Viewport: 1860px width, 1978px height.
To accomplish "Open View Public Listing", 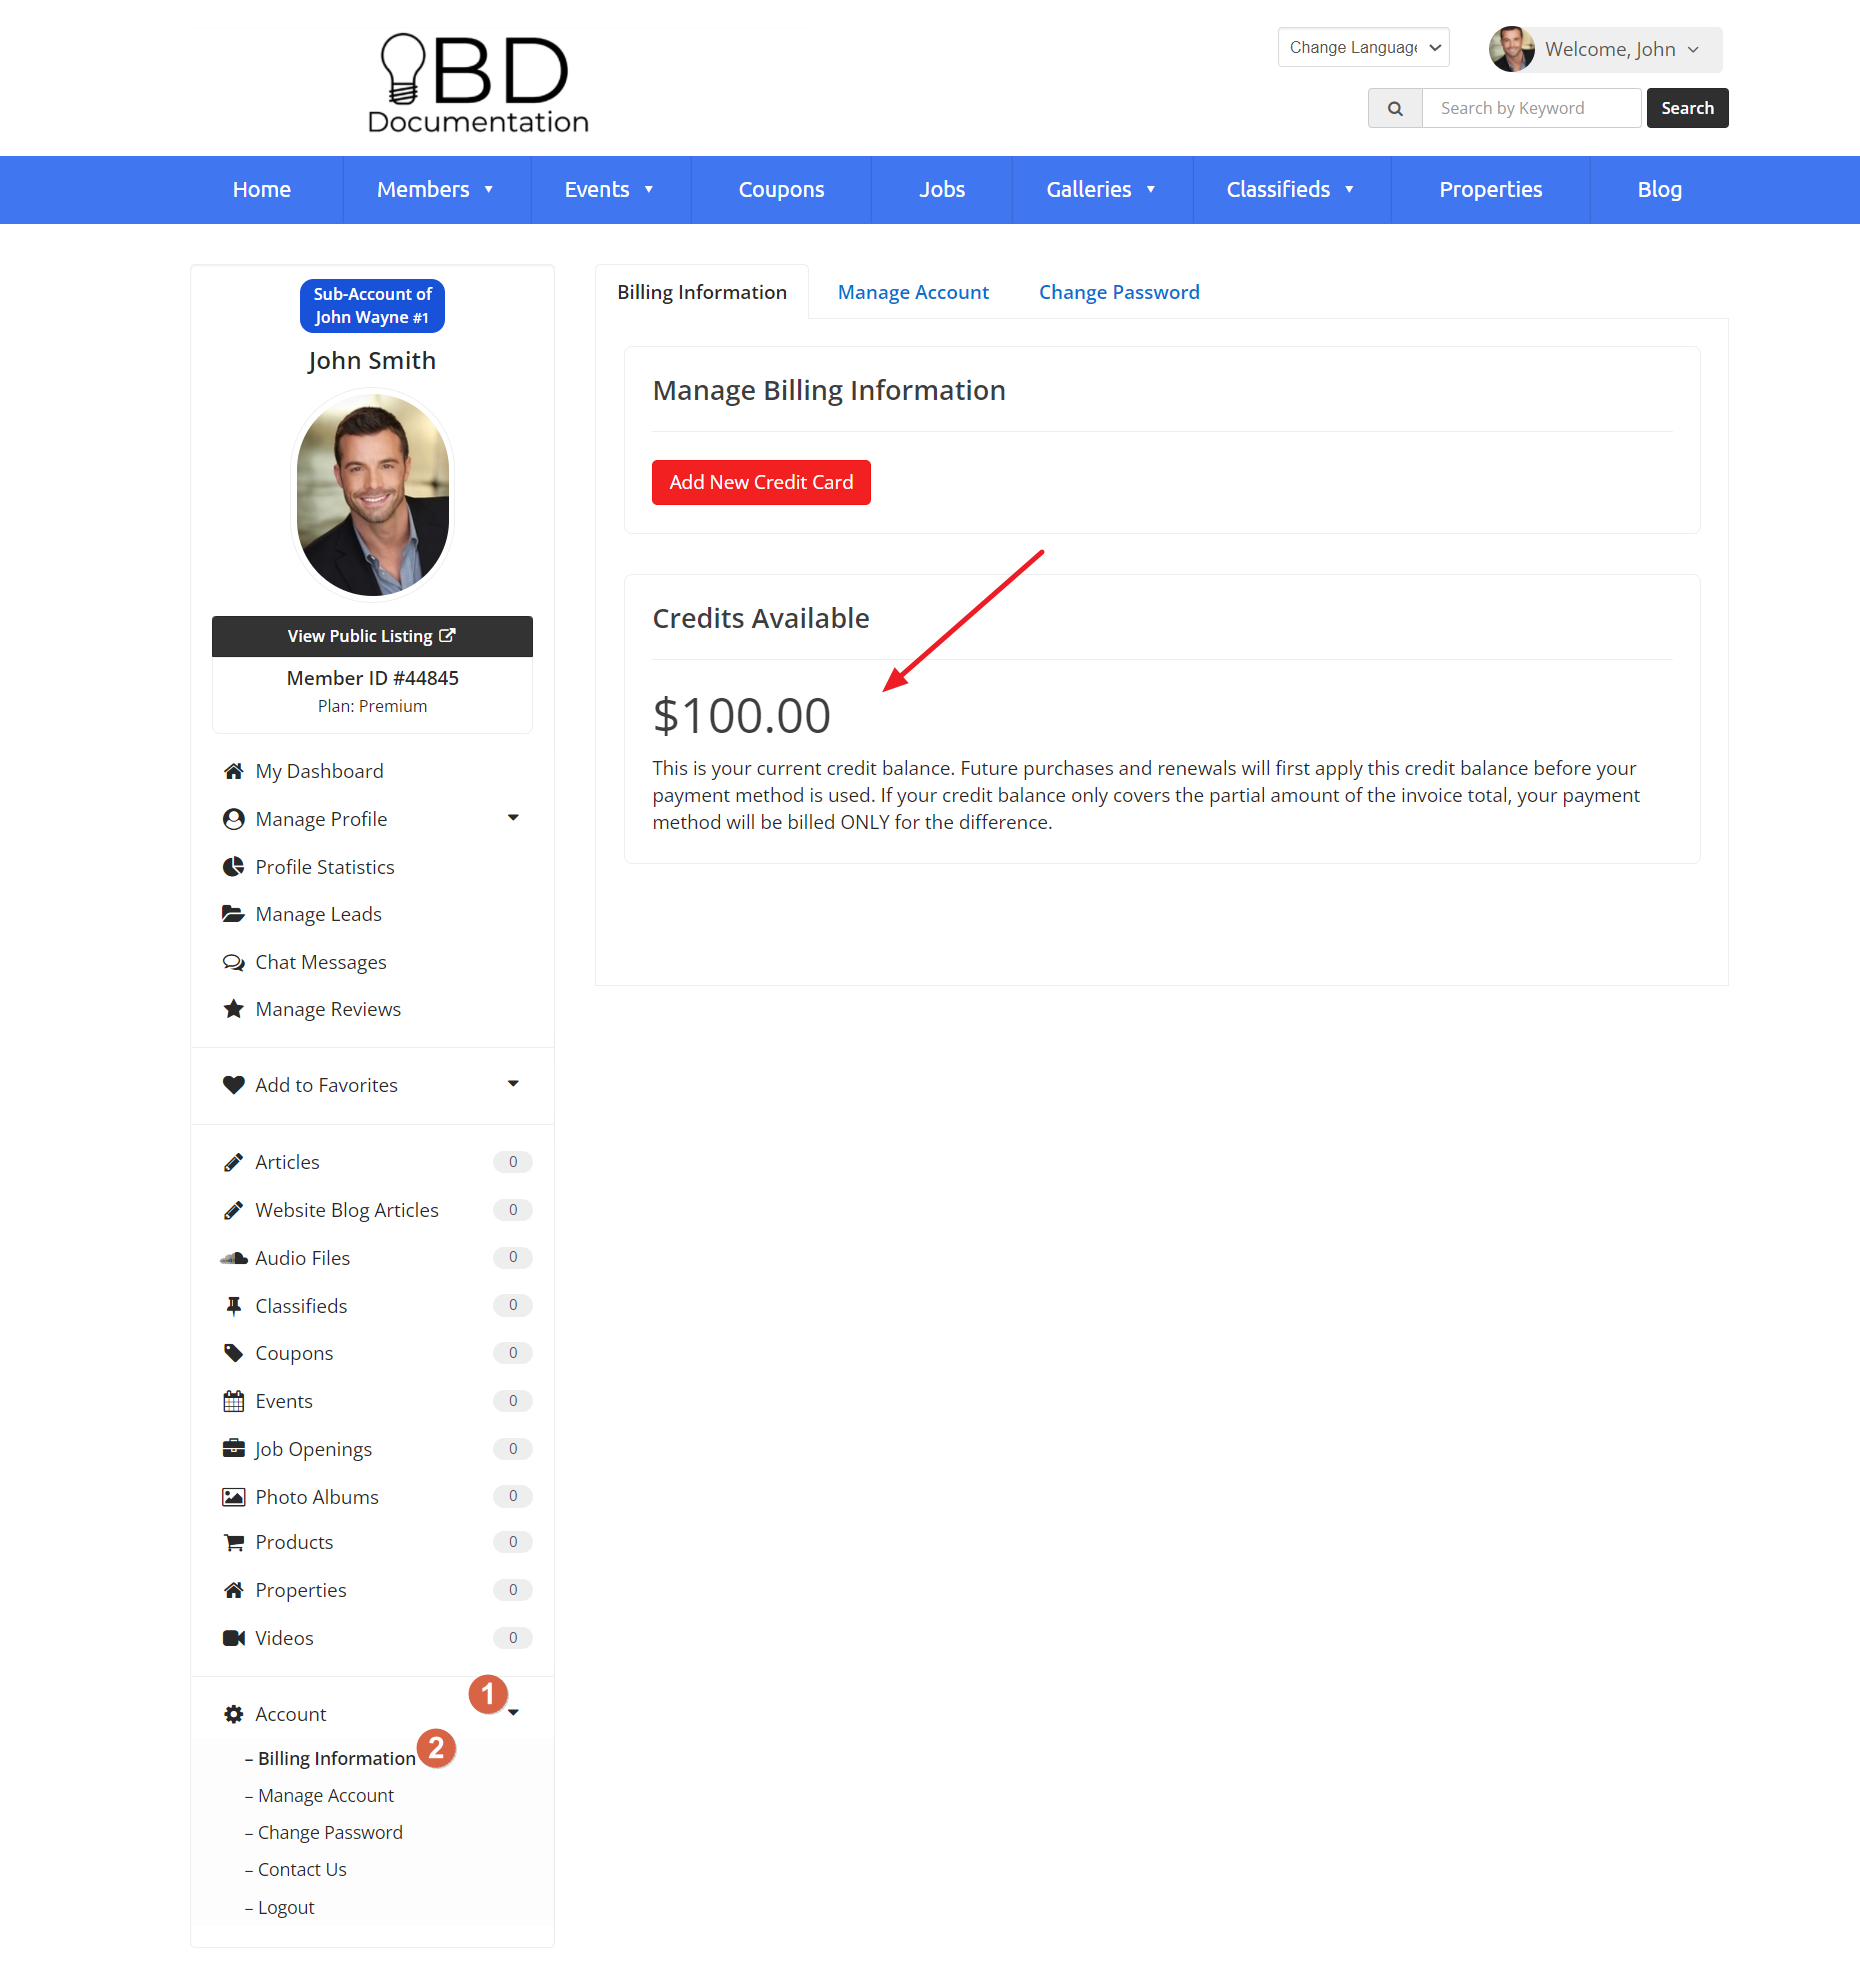I will [371, 636].
